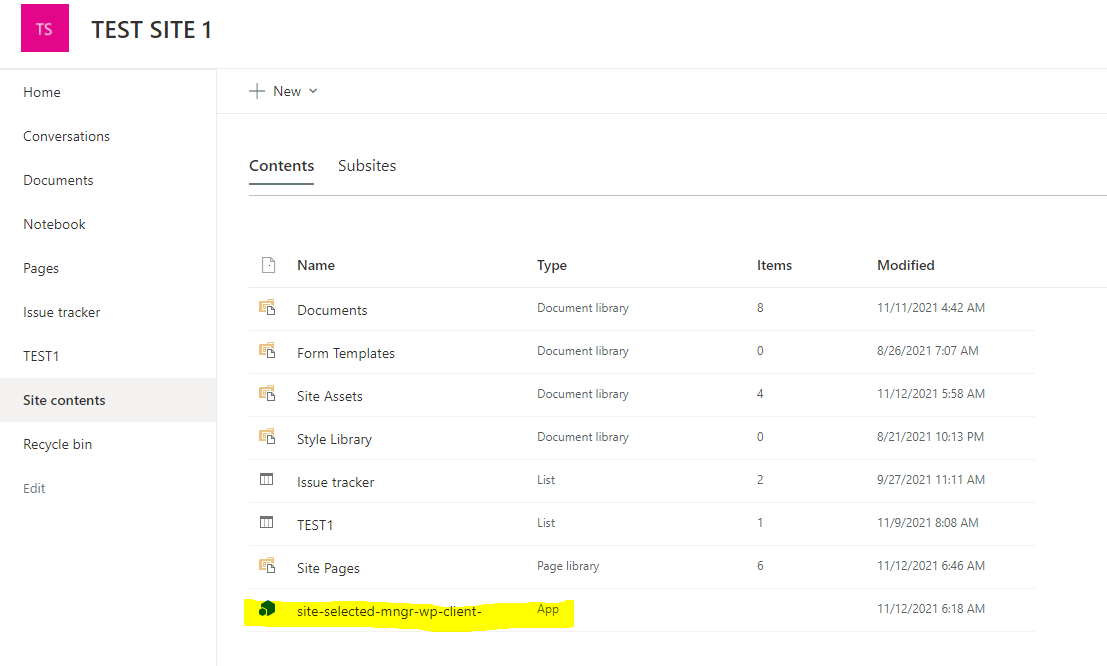The width and height of the screenshot is (1107, 666).
Task: Click the document icon in the table header
Action: (267, 264)
